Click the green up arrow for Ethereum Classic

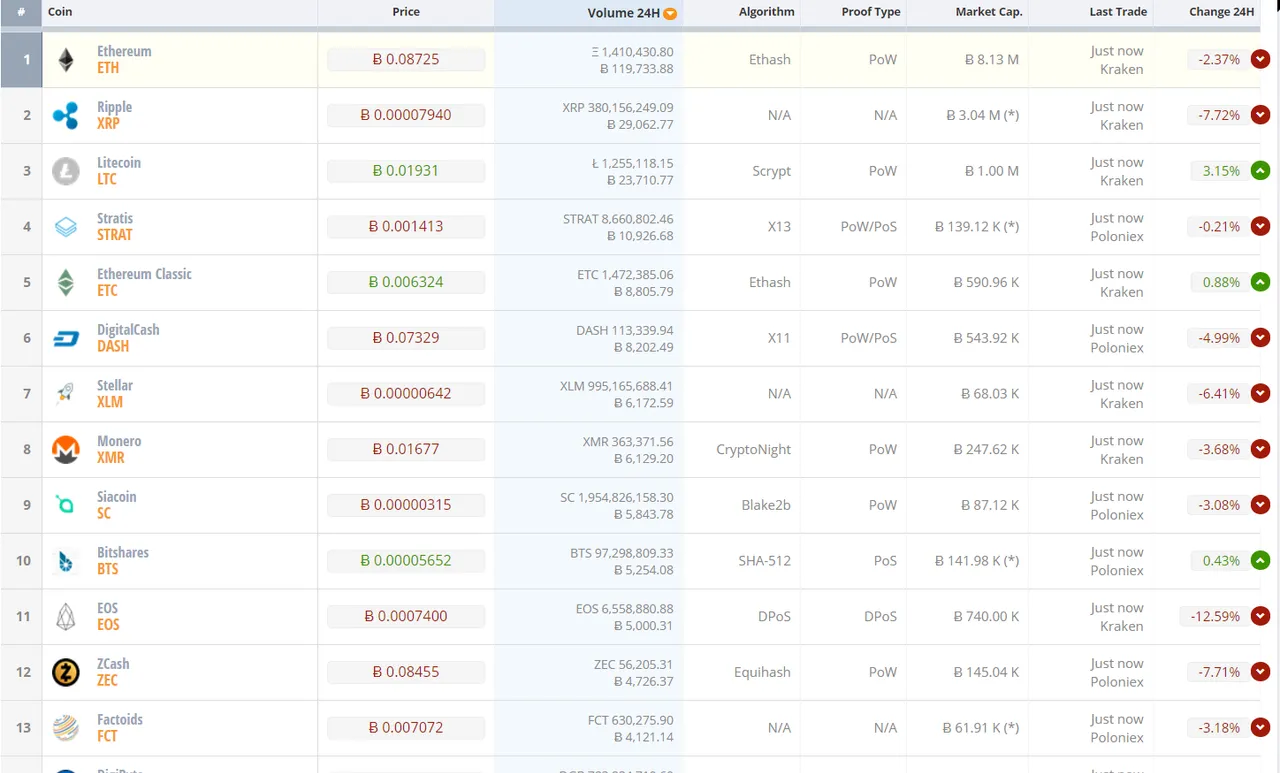pos(1260,282)
